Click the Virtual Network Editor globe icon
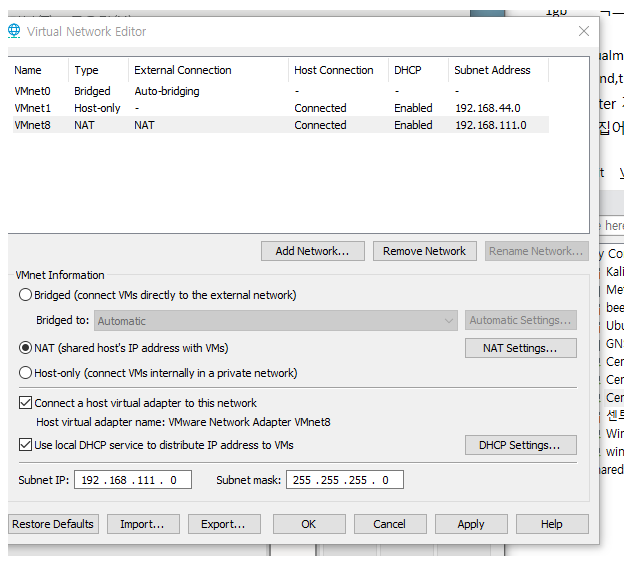This screenshot has width=628, height=564. pos(14,31)
